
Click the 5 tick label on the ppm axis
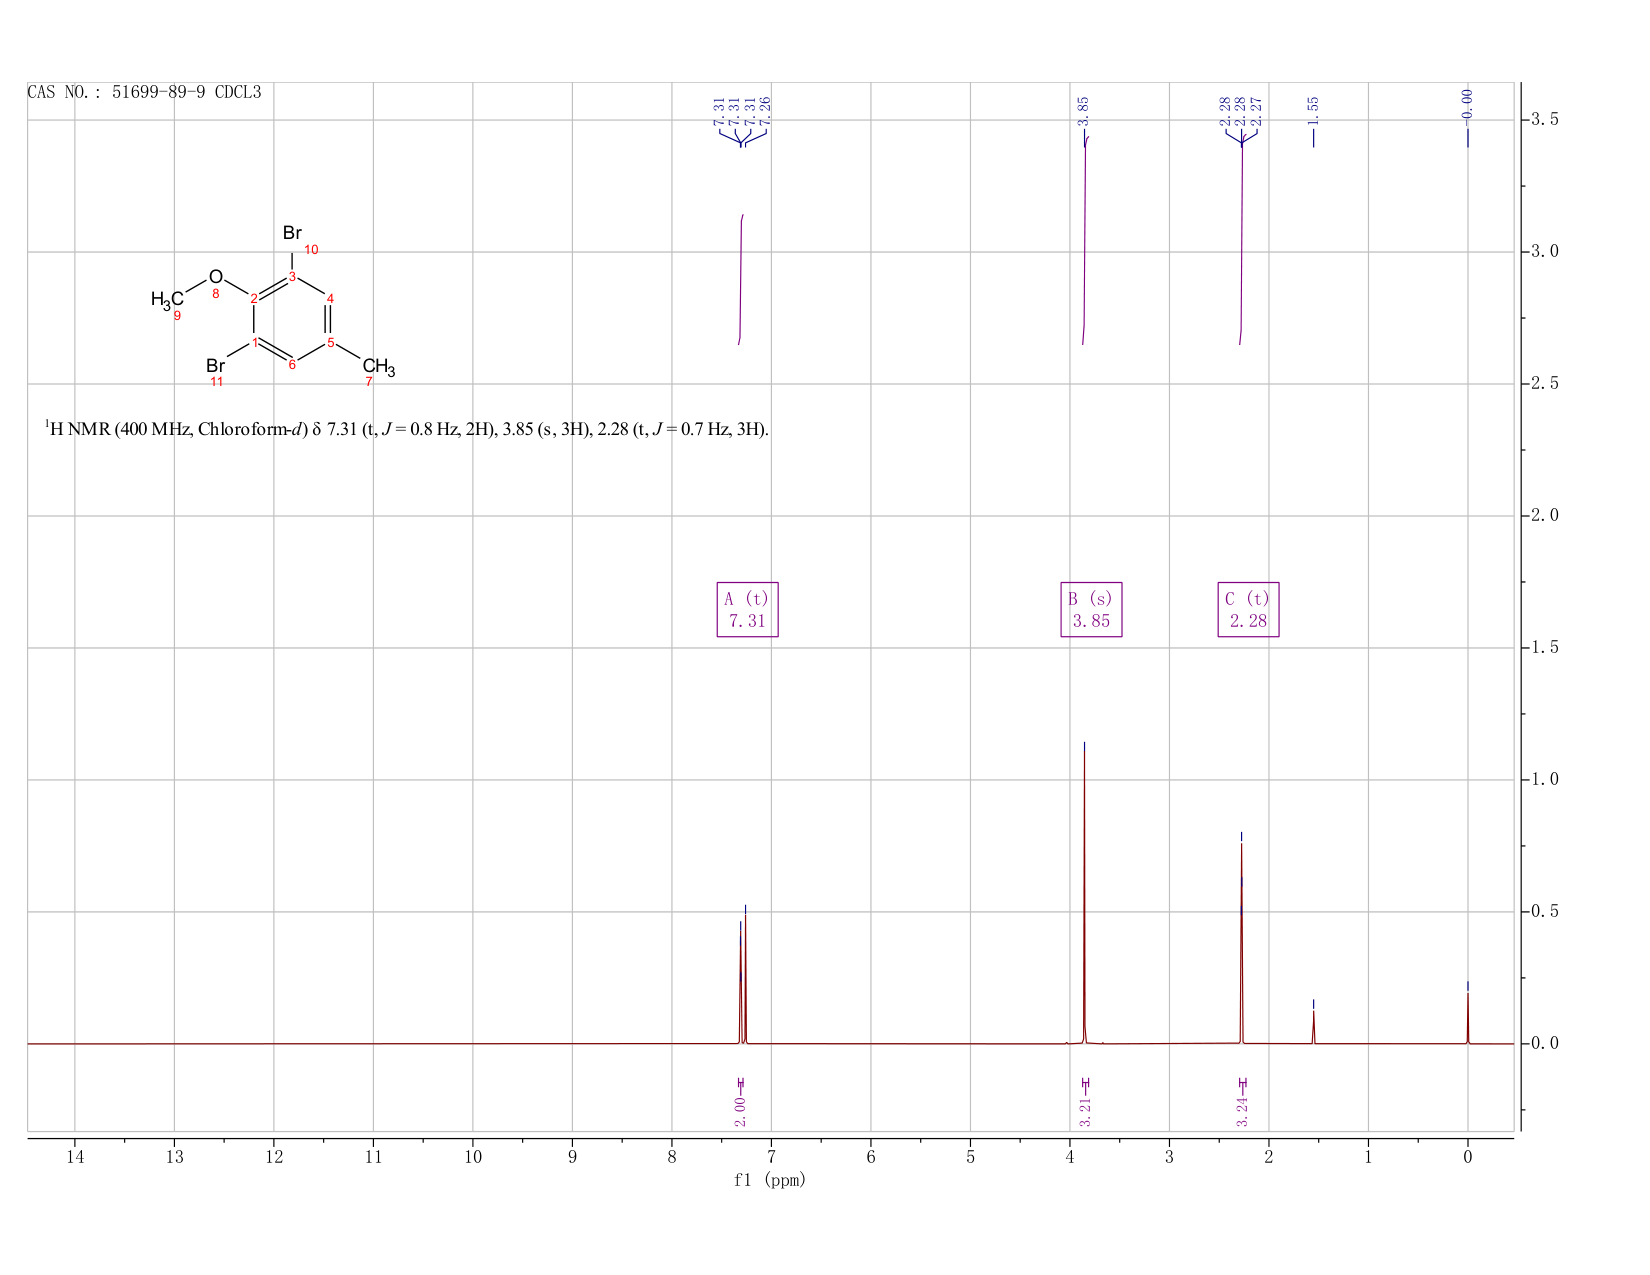point(970,1157)
